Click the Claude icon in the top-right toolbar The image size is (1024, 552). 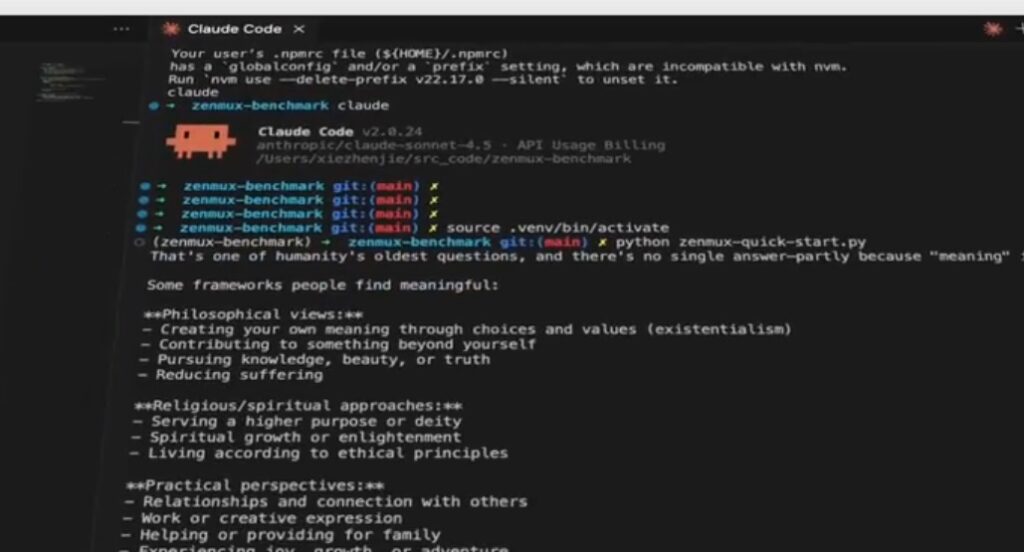click(x=993, y=29)
